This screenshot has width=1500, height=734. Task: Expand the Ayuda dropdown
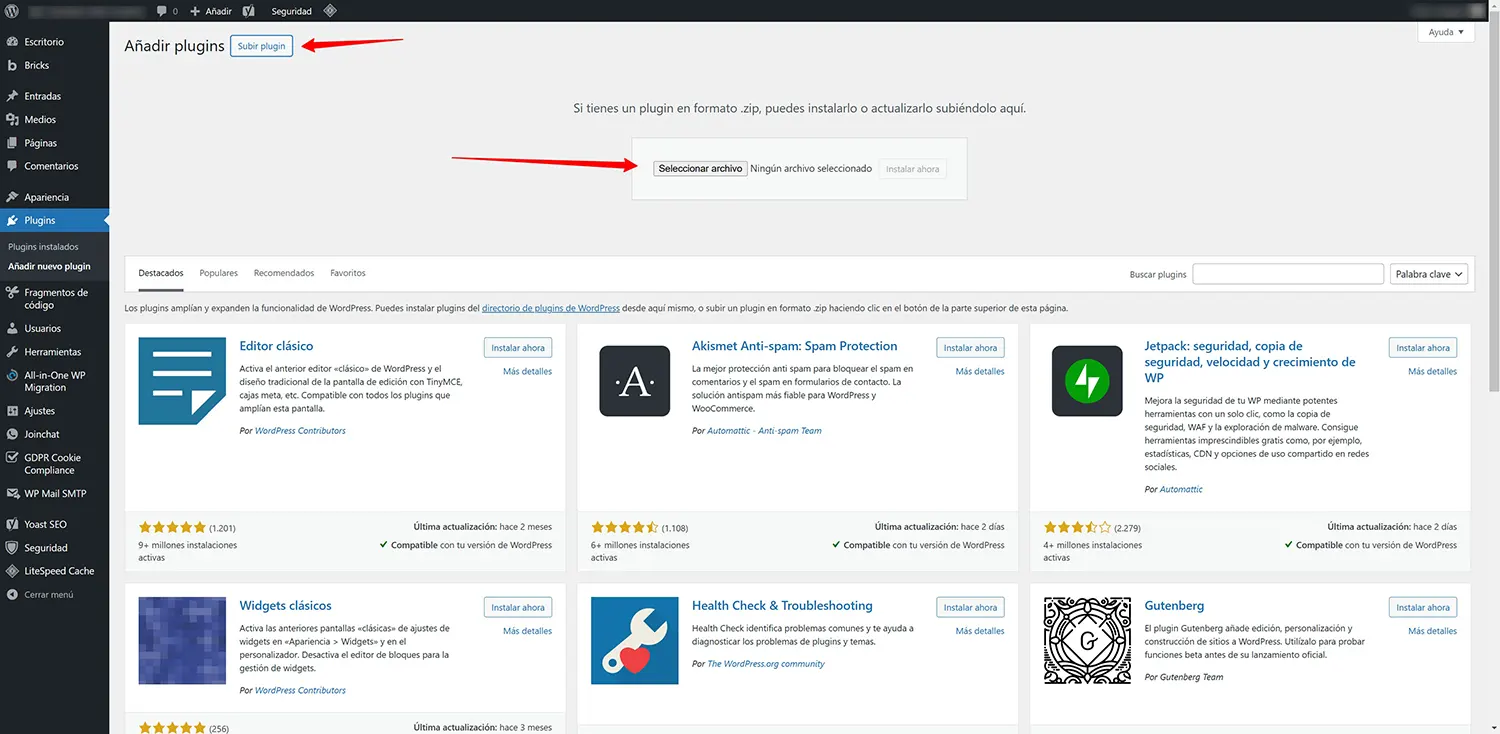1444,31
